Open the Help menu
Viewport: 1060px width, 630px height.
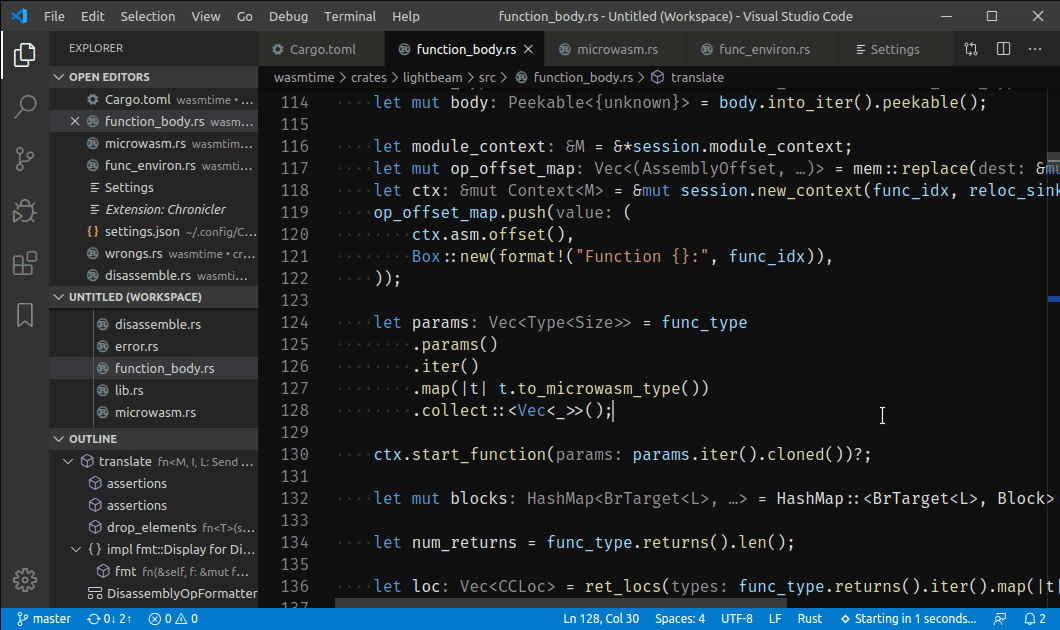click(x=406, y=16)
